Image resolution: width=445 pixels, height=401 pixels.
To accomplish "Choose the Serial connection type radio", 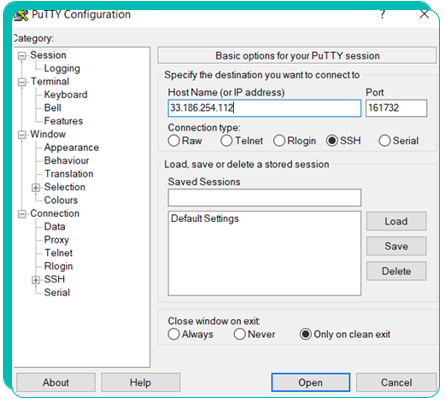I will [x=384, y=141].
